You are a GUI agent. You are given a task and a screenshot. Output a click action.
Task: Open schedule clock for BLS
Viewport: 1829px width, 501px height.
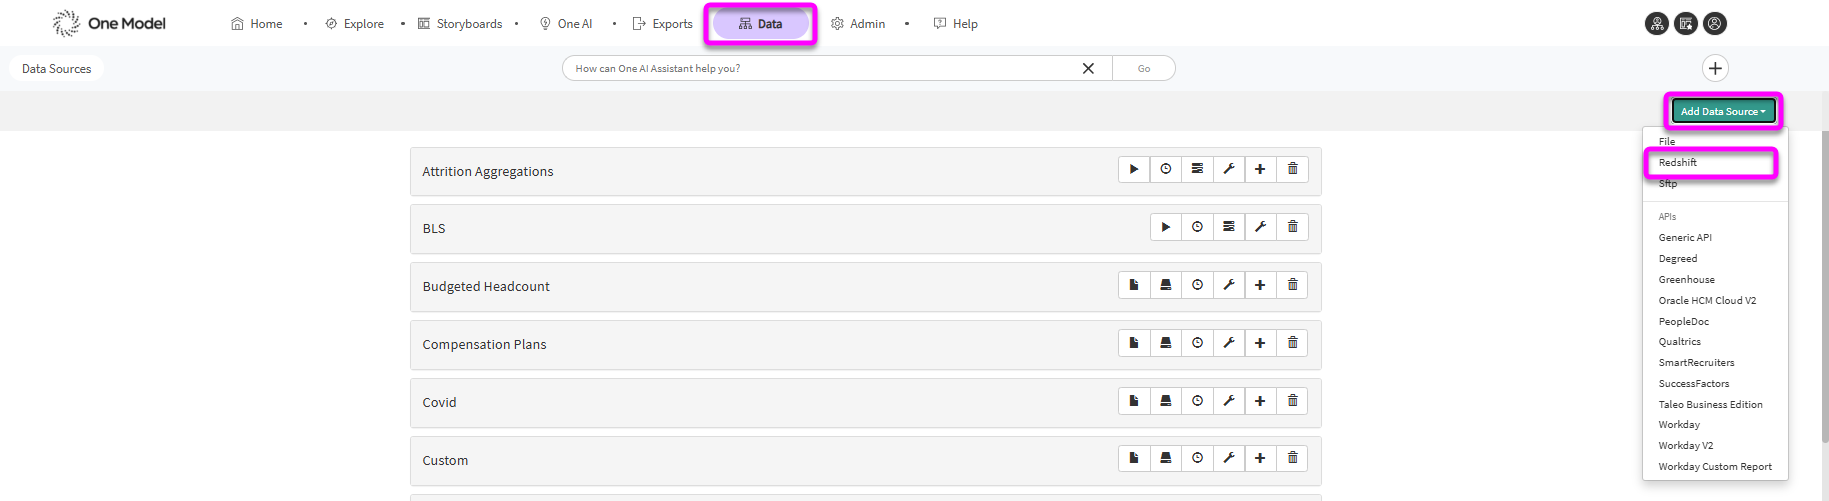1197,227
